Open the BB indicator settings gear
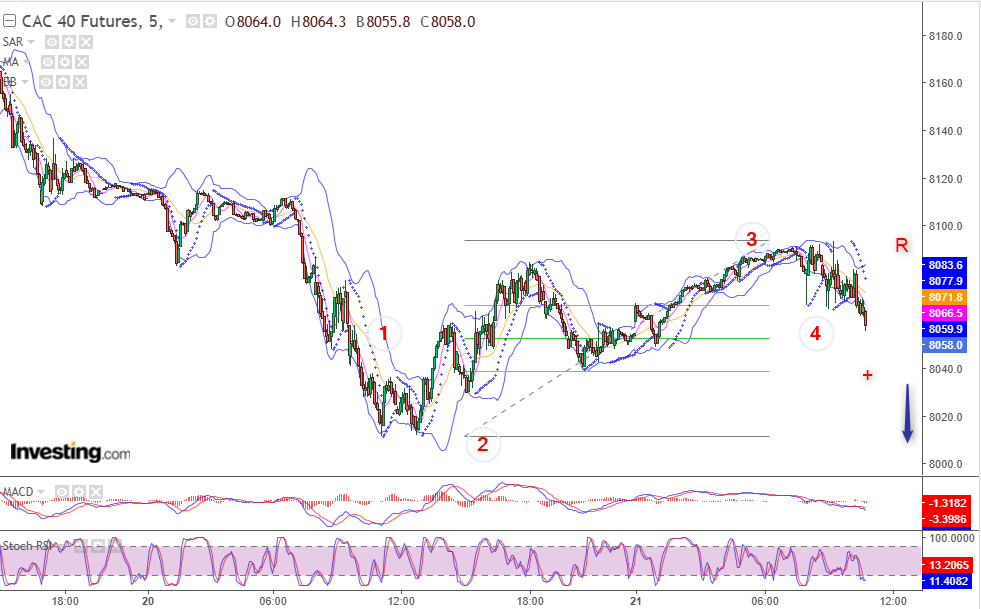The height and width of the screenshot is (609, 981). [x=63, y=82]
